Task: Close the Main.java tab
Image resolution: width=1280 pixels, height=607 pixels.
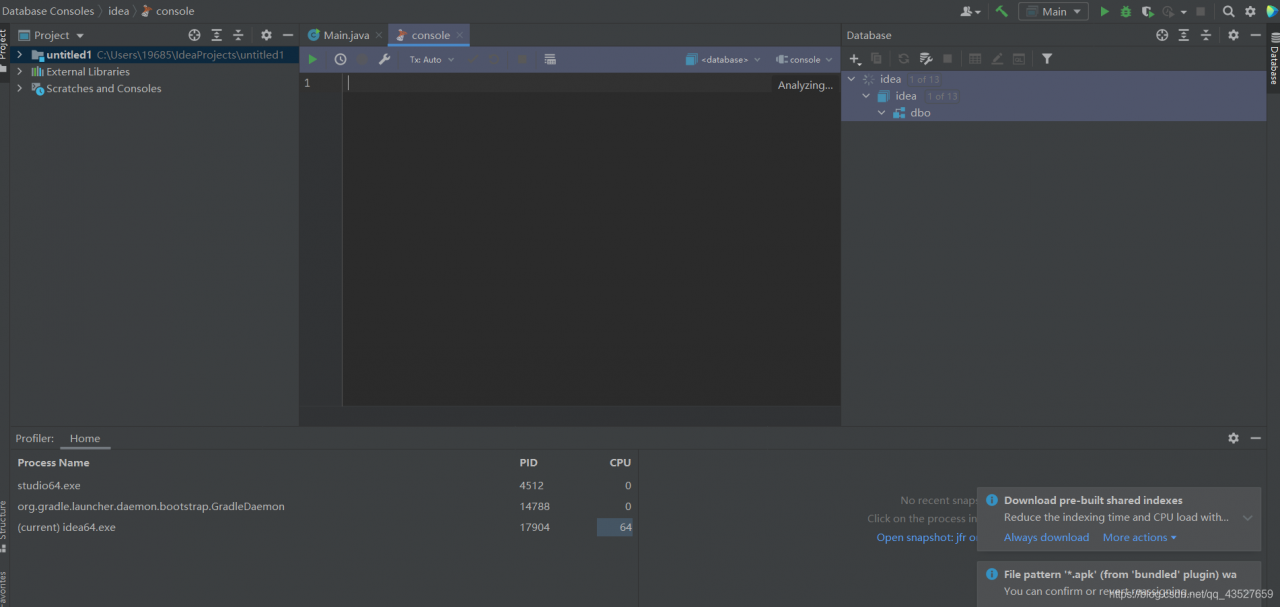Action: pos(378,35)
